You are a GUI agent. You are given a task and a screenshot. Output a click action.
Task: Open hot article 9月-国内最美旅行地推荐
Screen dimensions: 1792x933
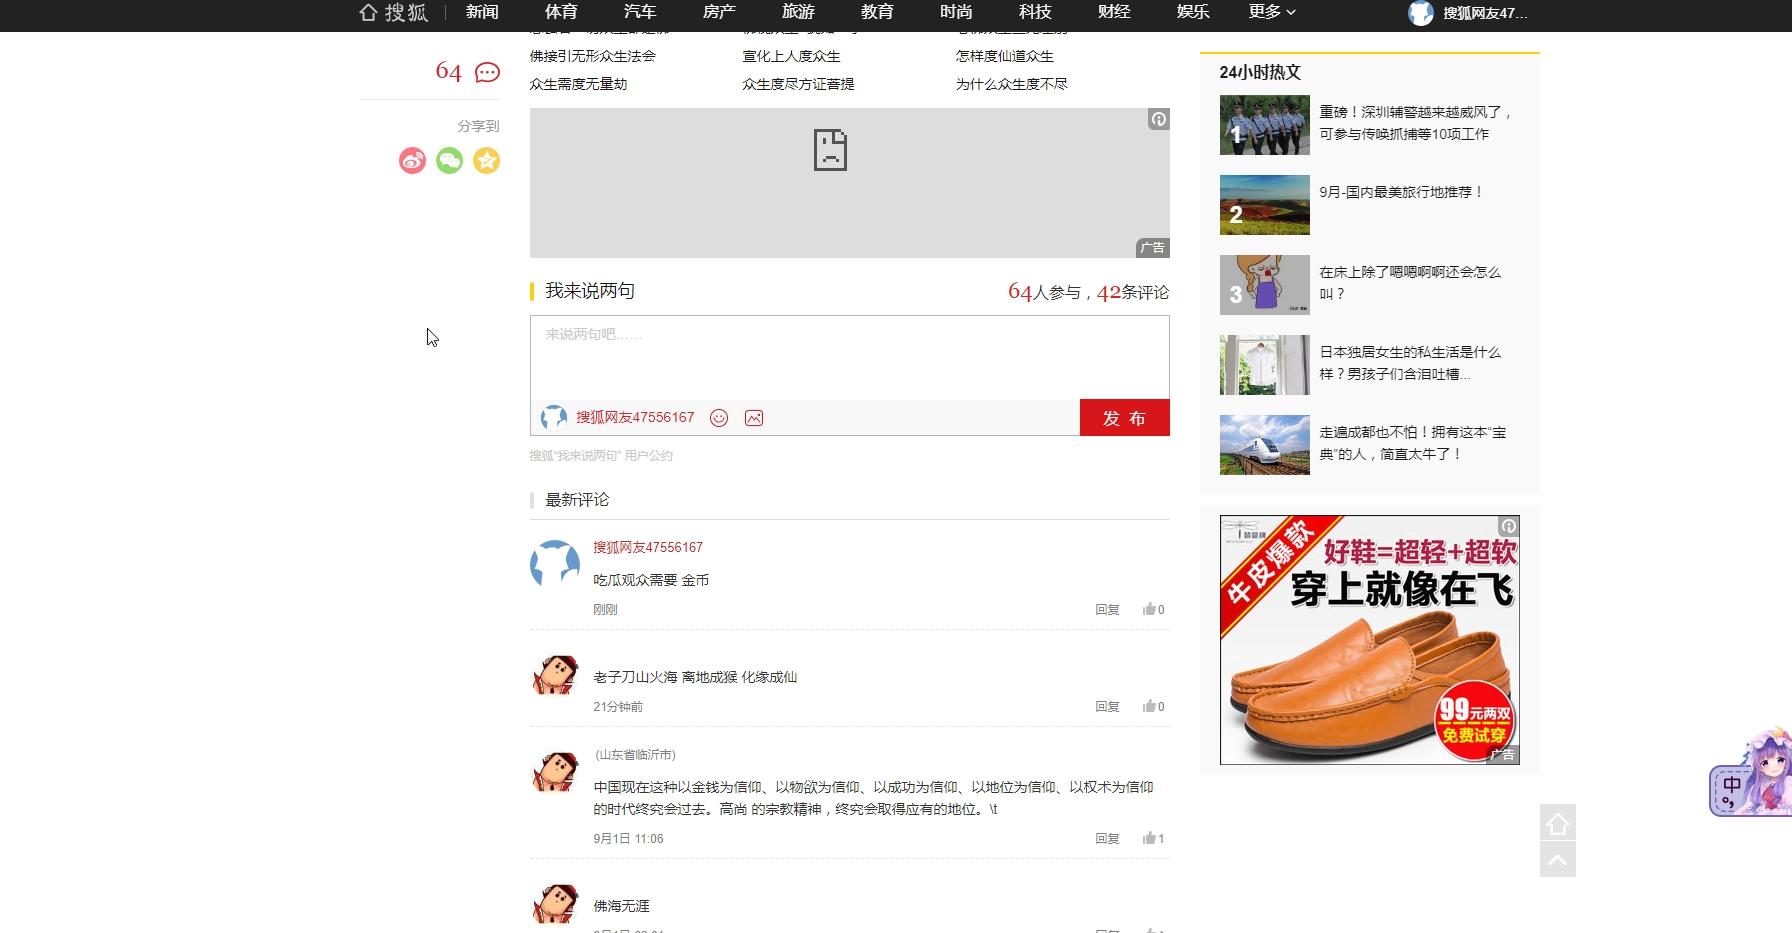[1401, 192]
